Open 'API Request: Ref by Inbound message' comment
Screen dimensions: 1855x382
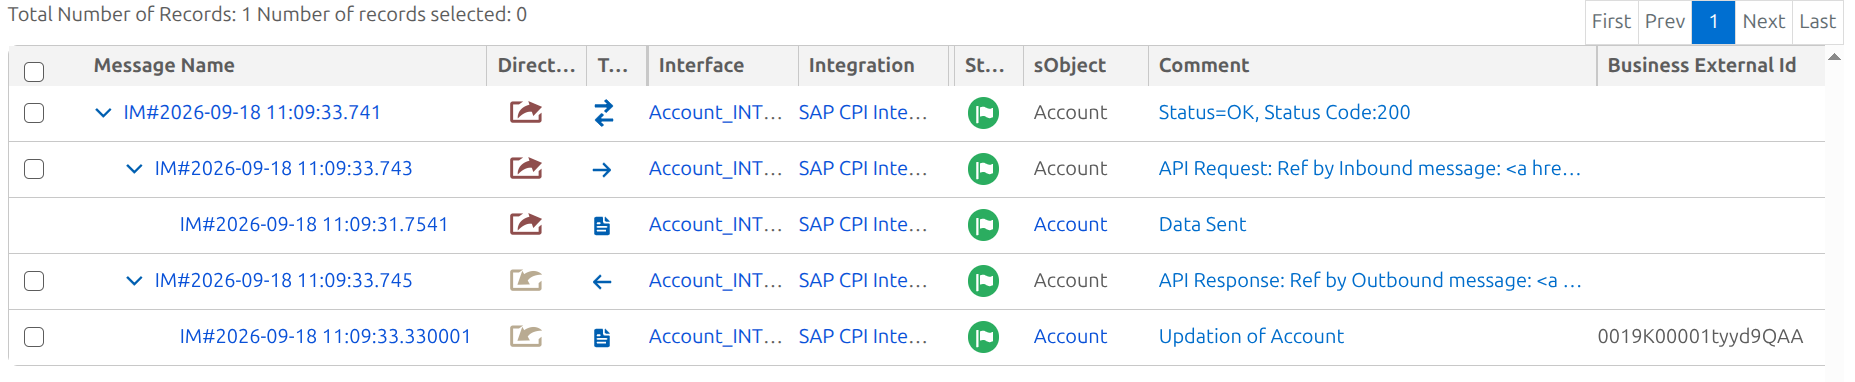1370,168
